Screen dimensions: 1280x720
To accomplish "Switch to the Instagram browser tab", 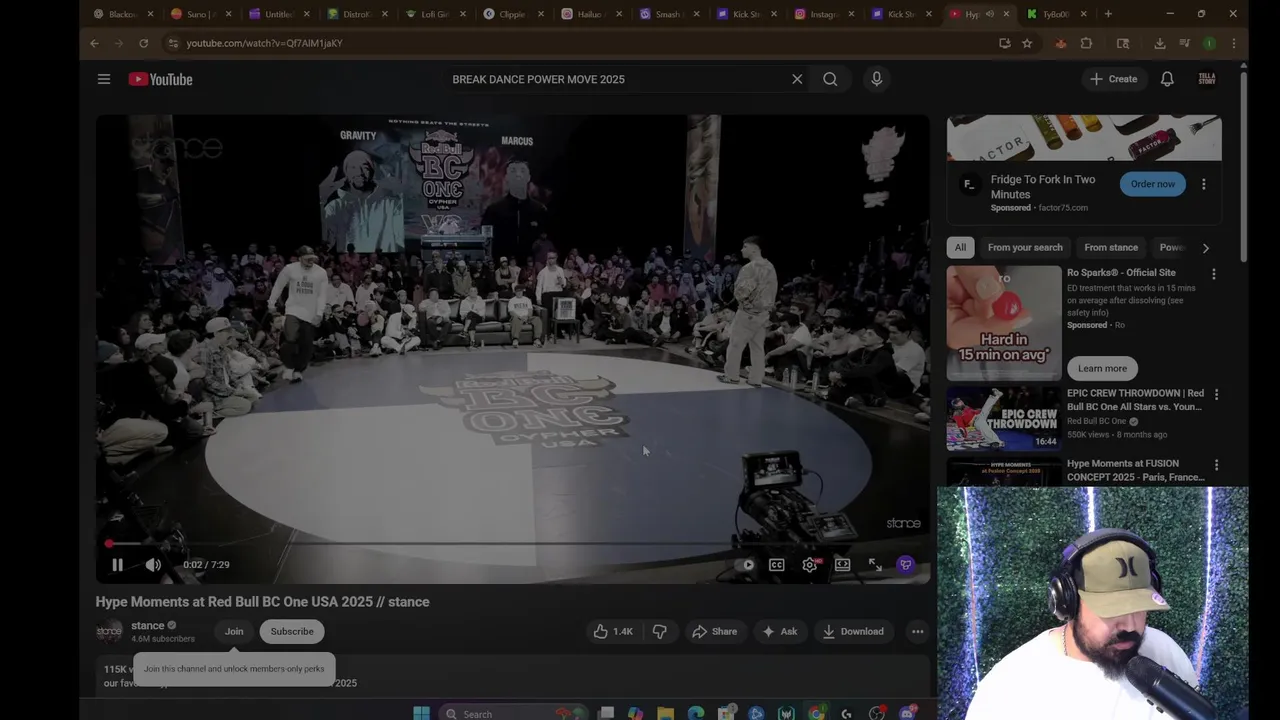I will point(823,14).
